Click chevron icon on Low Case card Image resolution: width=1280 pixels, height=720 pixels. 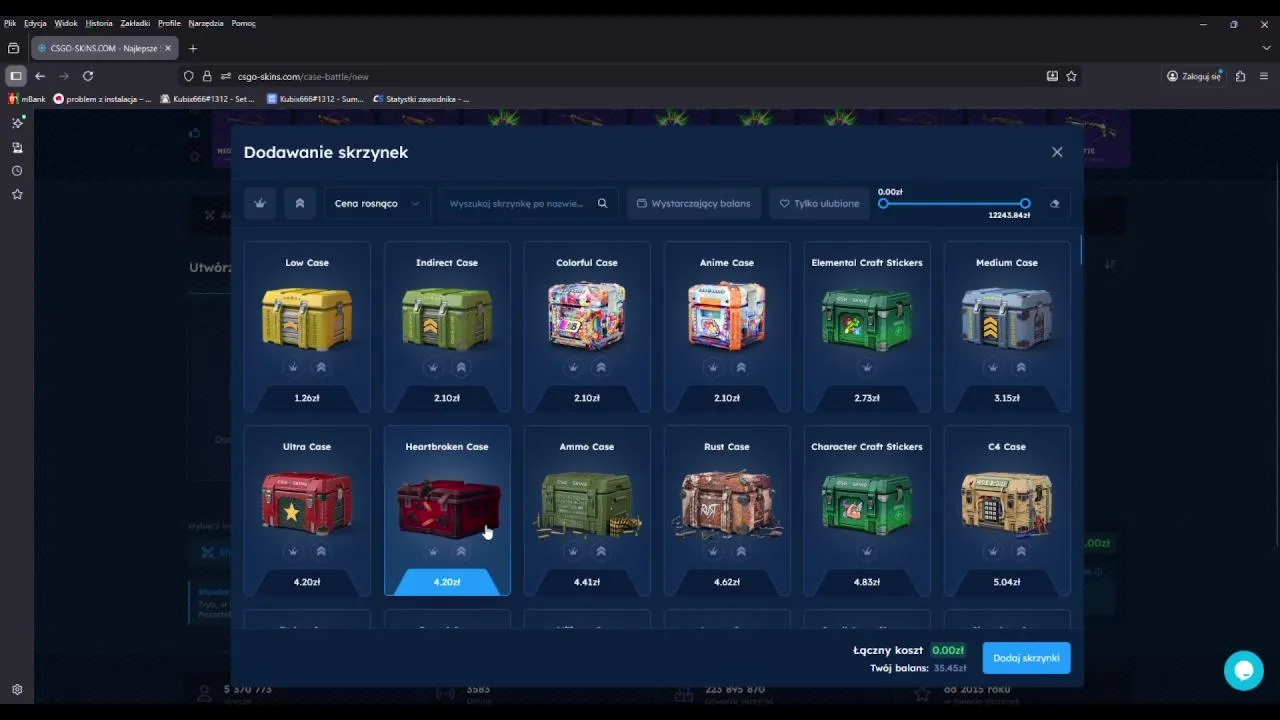(x=321, y=367)
